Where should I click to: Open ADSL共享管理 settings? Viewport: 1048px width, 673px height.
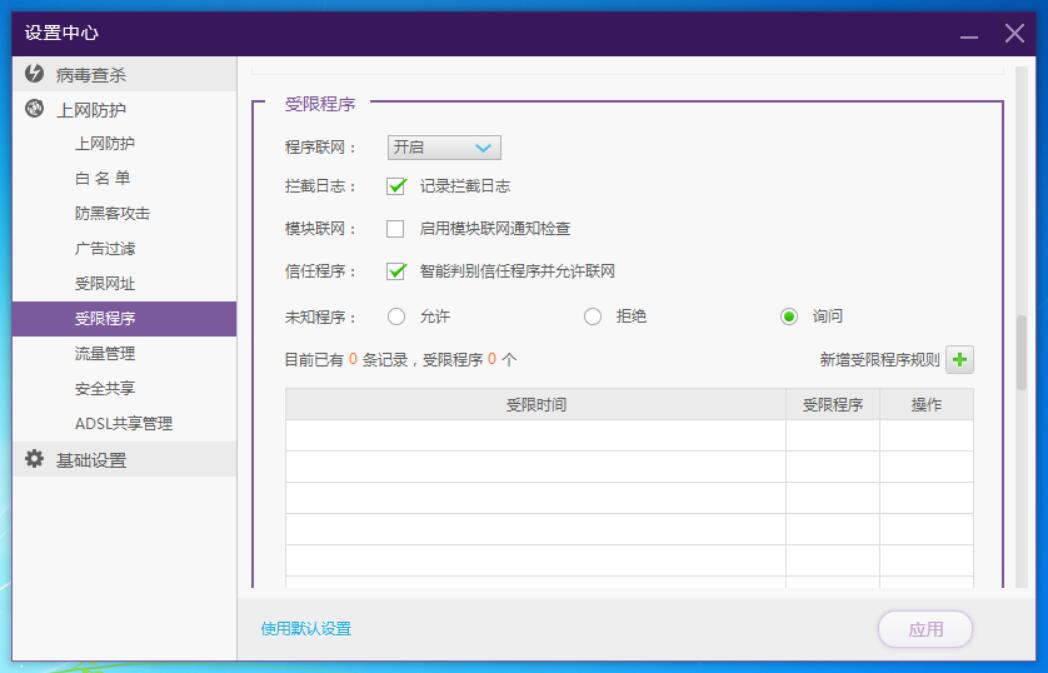pyautogui.click(x=124, y=424)
